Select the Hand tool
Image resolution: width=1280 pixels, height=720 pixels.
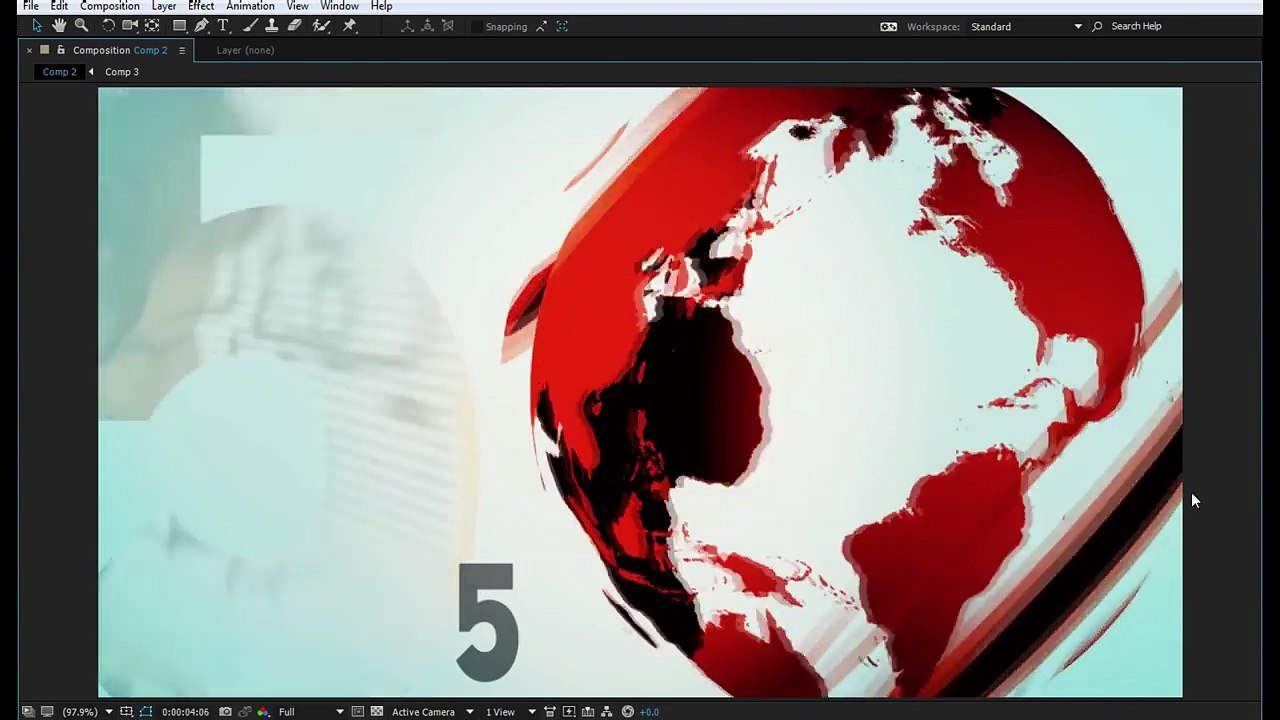(x=59, y=26)
